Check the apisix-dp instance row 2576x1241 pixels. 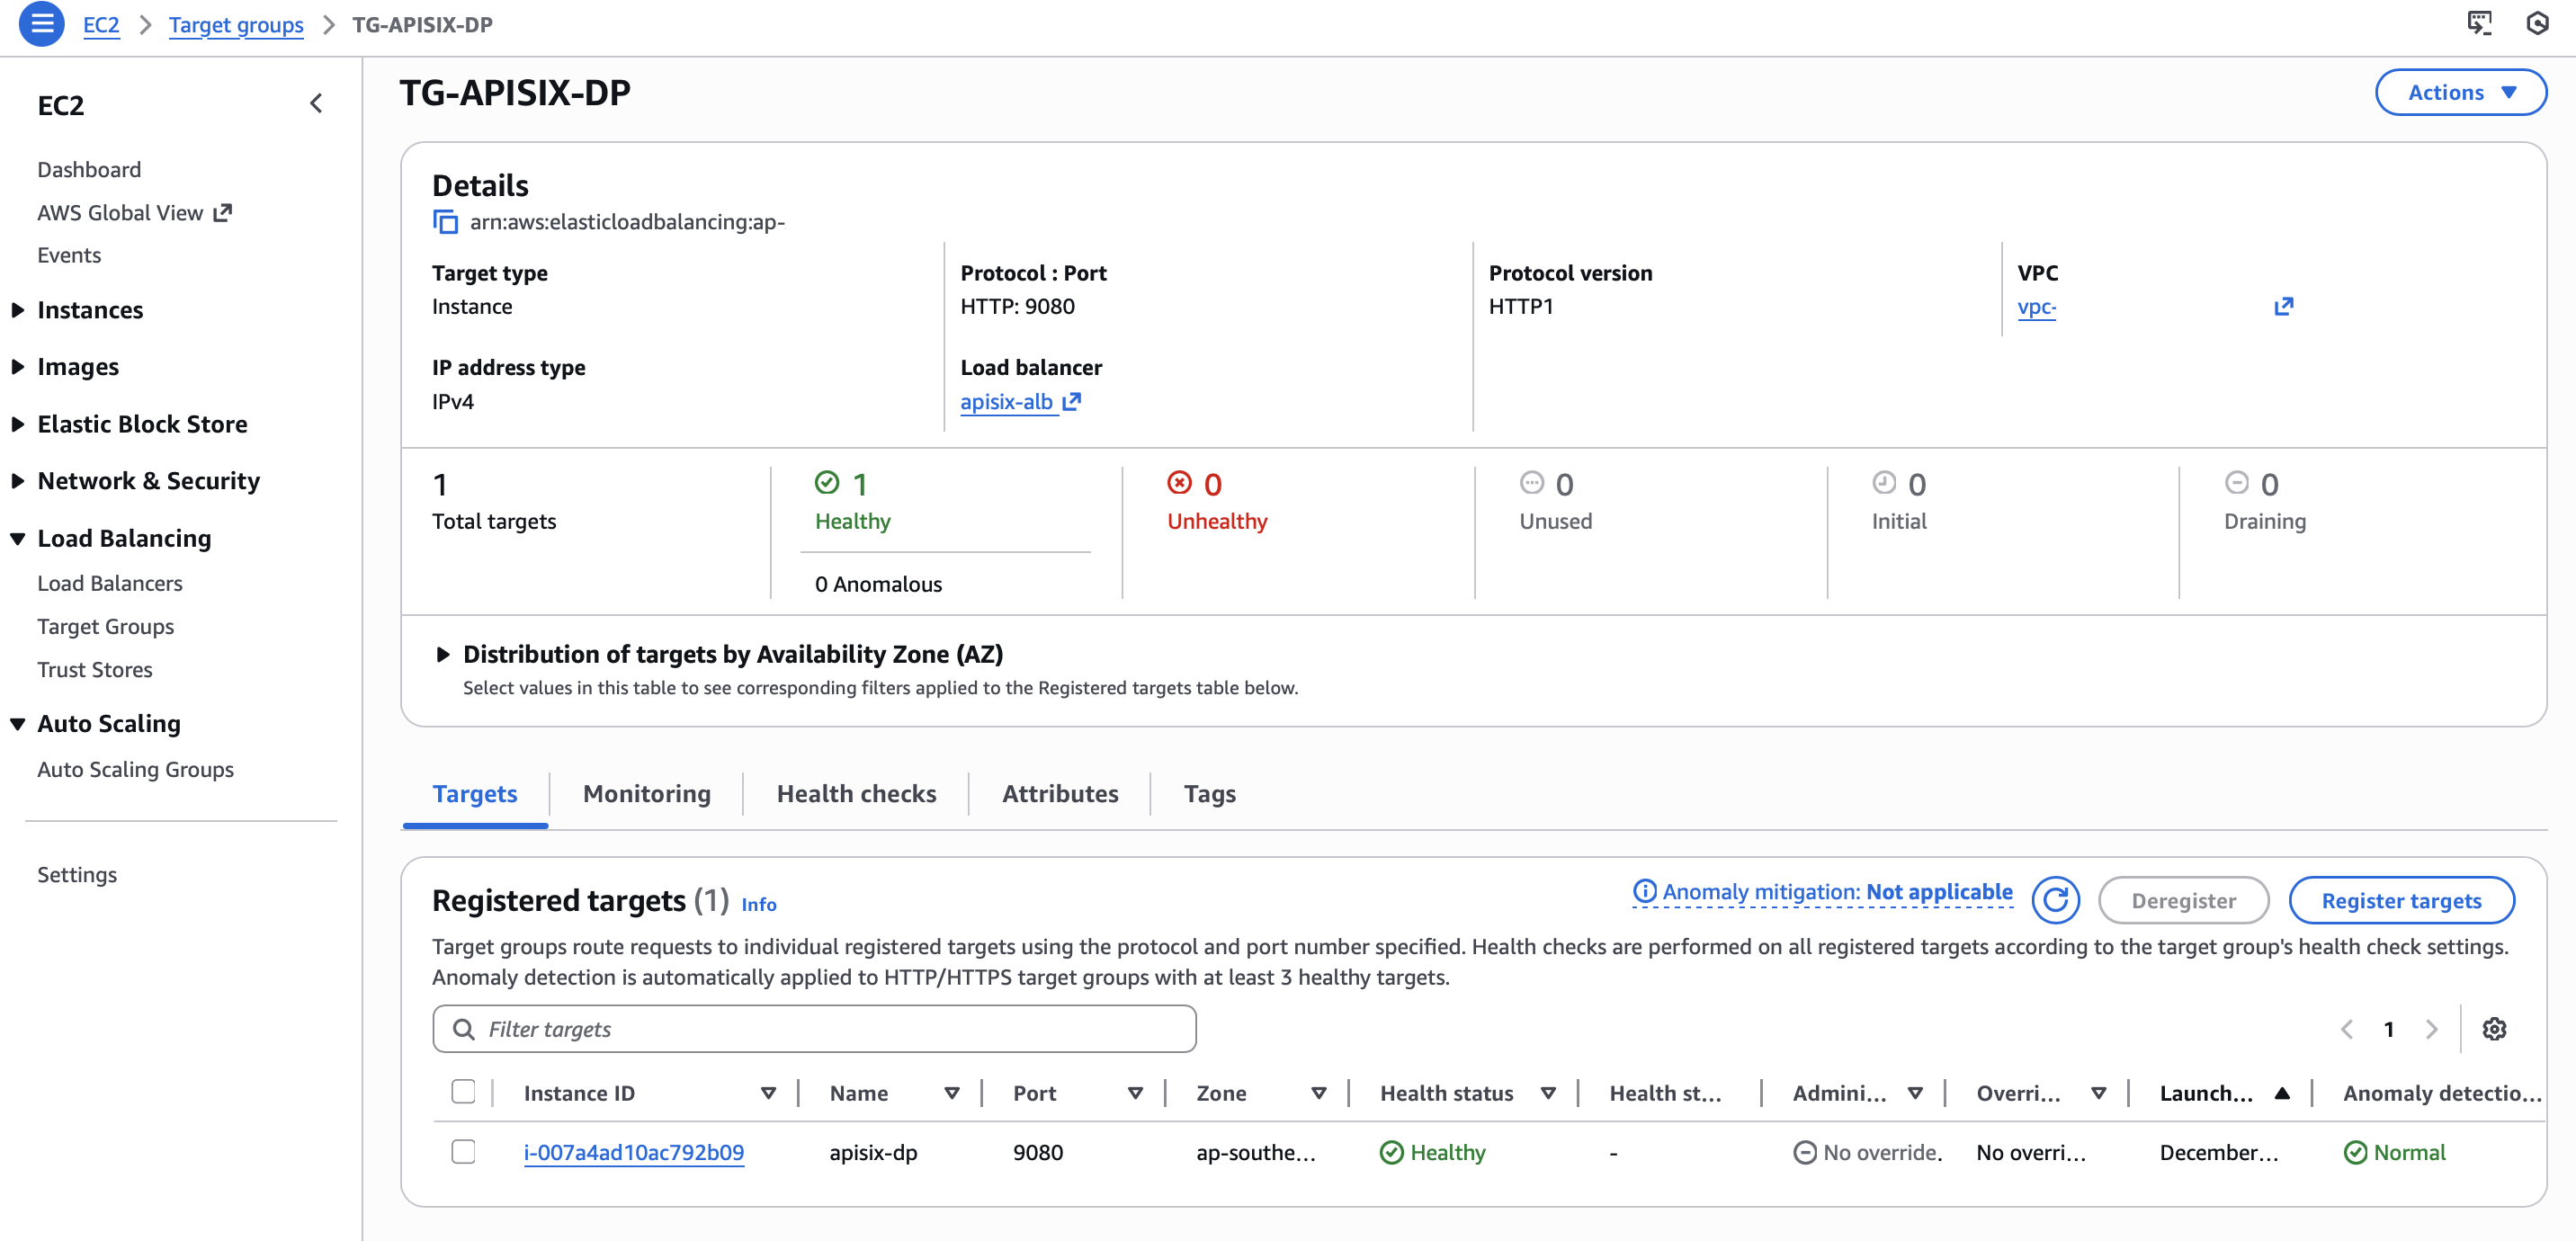(x=464, y=1152)
